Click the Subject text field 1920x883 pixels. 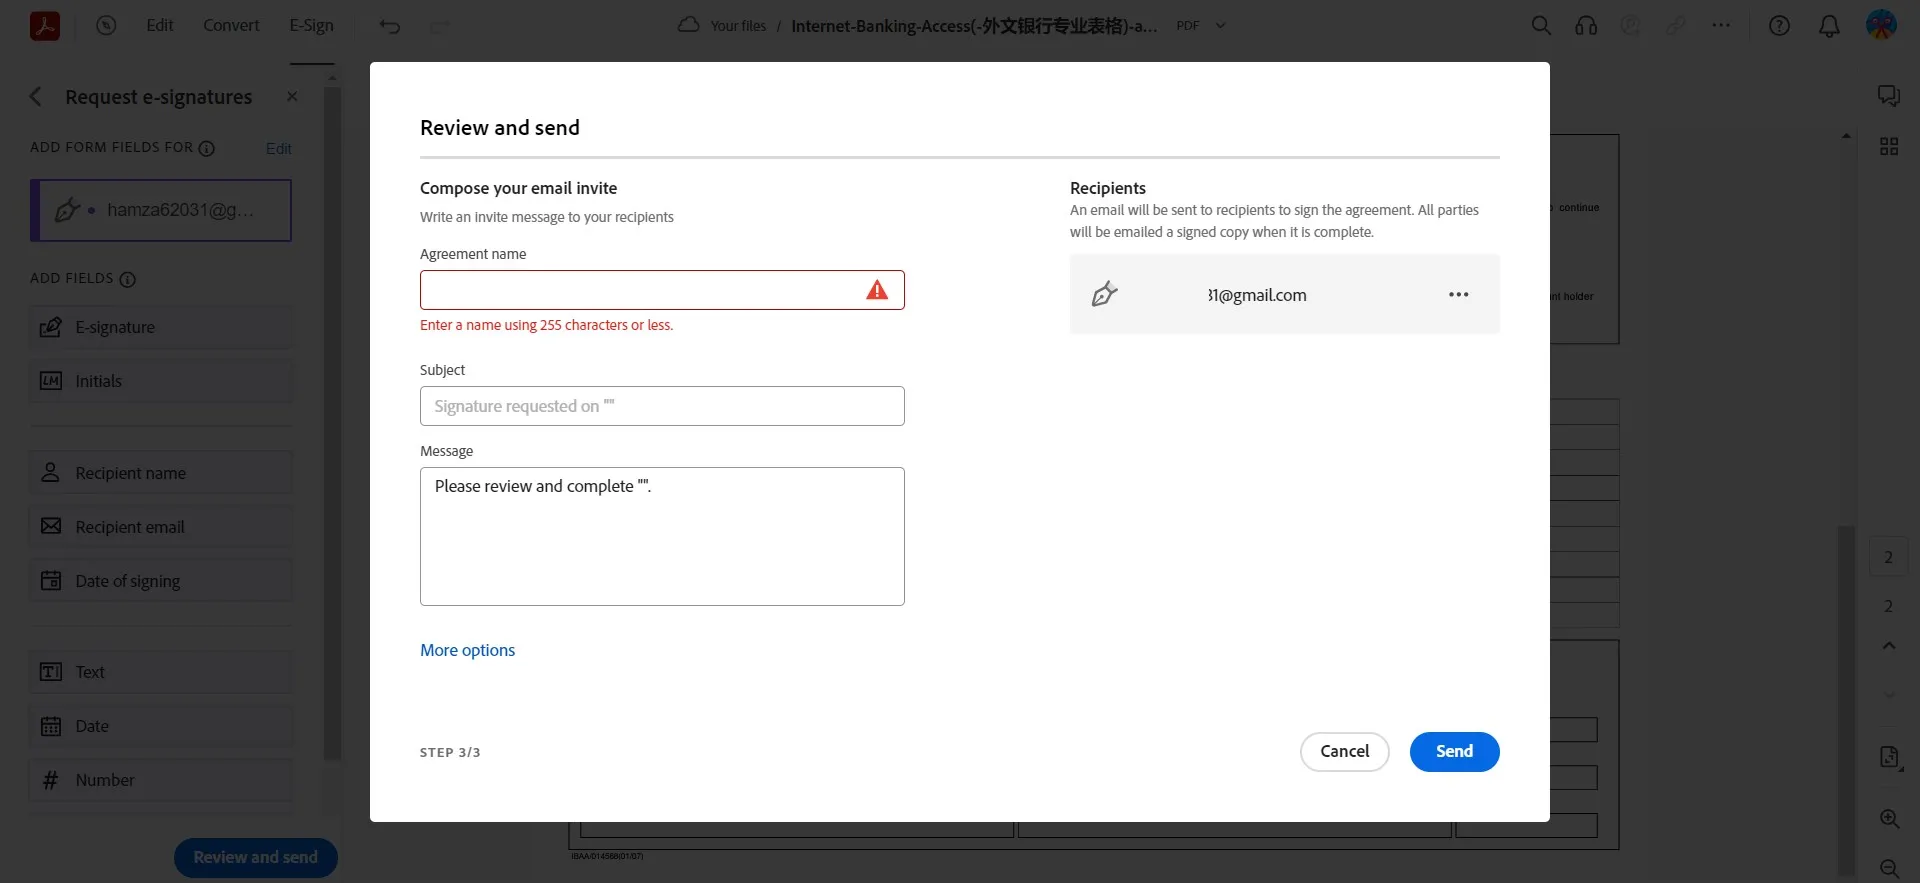[x=662, y=406]
